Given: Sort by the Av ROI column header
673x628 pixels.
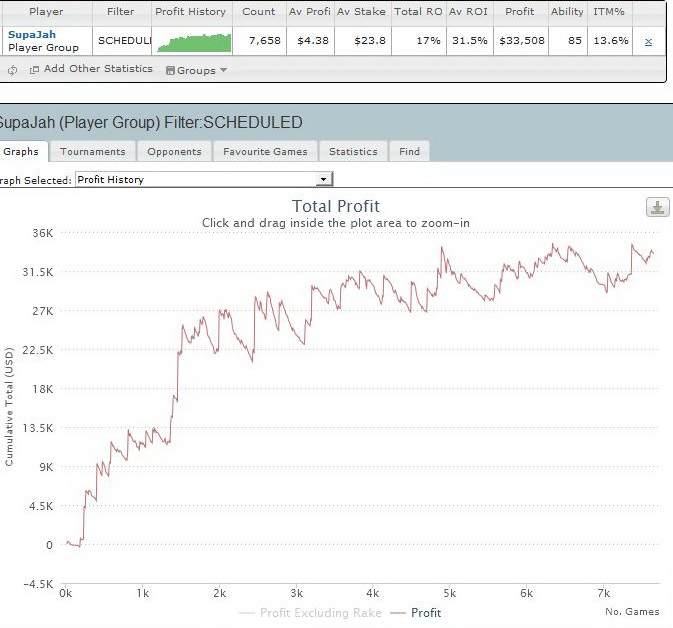Looking at the screenshot, I should [468, 12].
